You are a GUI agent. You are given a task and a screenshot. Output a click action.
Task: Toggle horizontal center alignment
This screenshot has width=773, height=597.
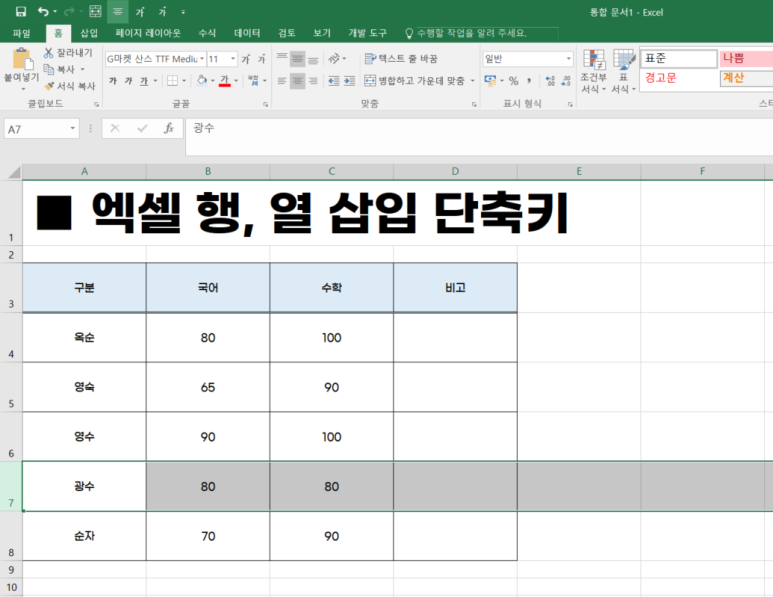coord(297,80)
